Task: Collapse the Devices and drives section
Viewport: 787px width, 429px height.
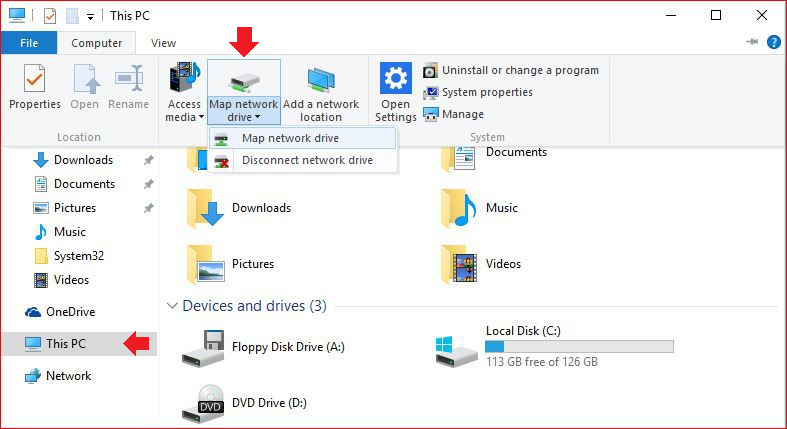Action: coord(172,306)
